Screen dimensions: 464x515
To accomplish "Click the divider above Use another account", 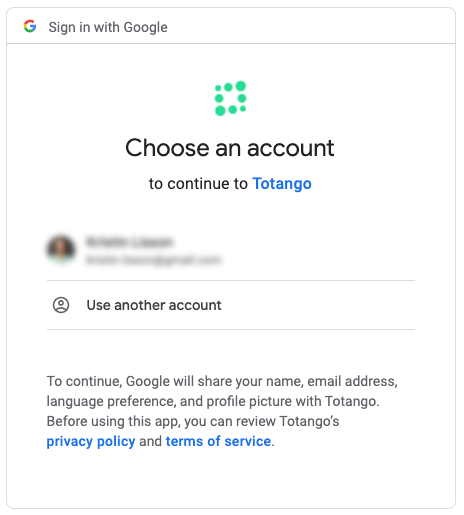I will click(x=231, y=281).
